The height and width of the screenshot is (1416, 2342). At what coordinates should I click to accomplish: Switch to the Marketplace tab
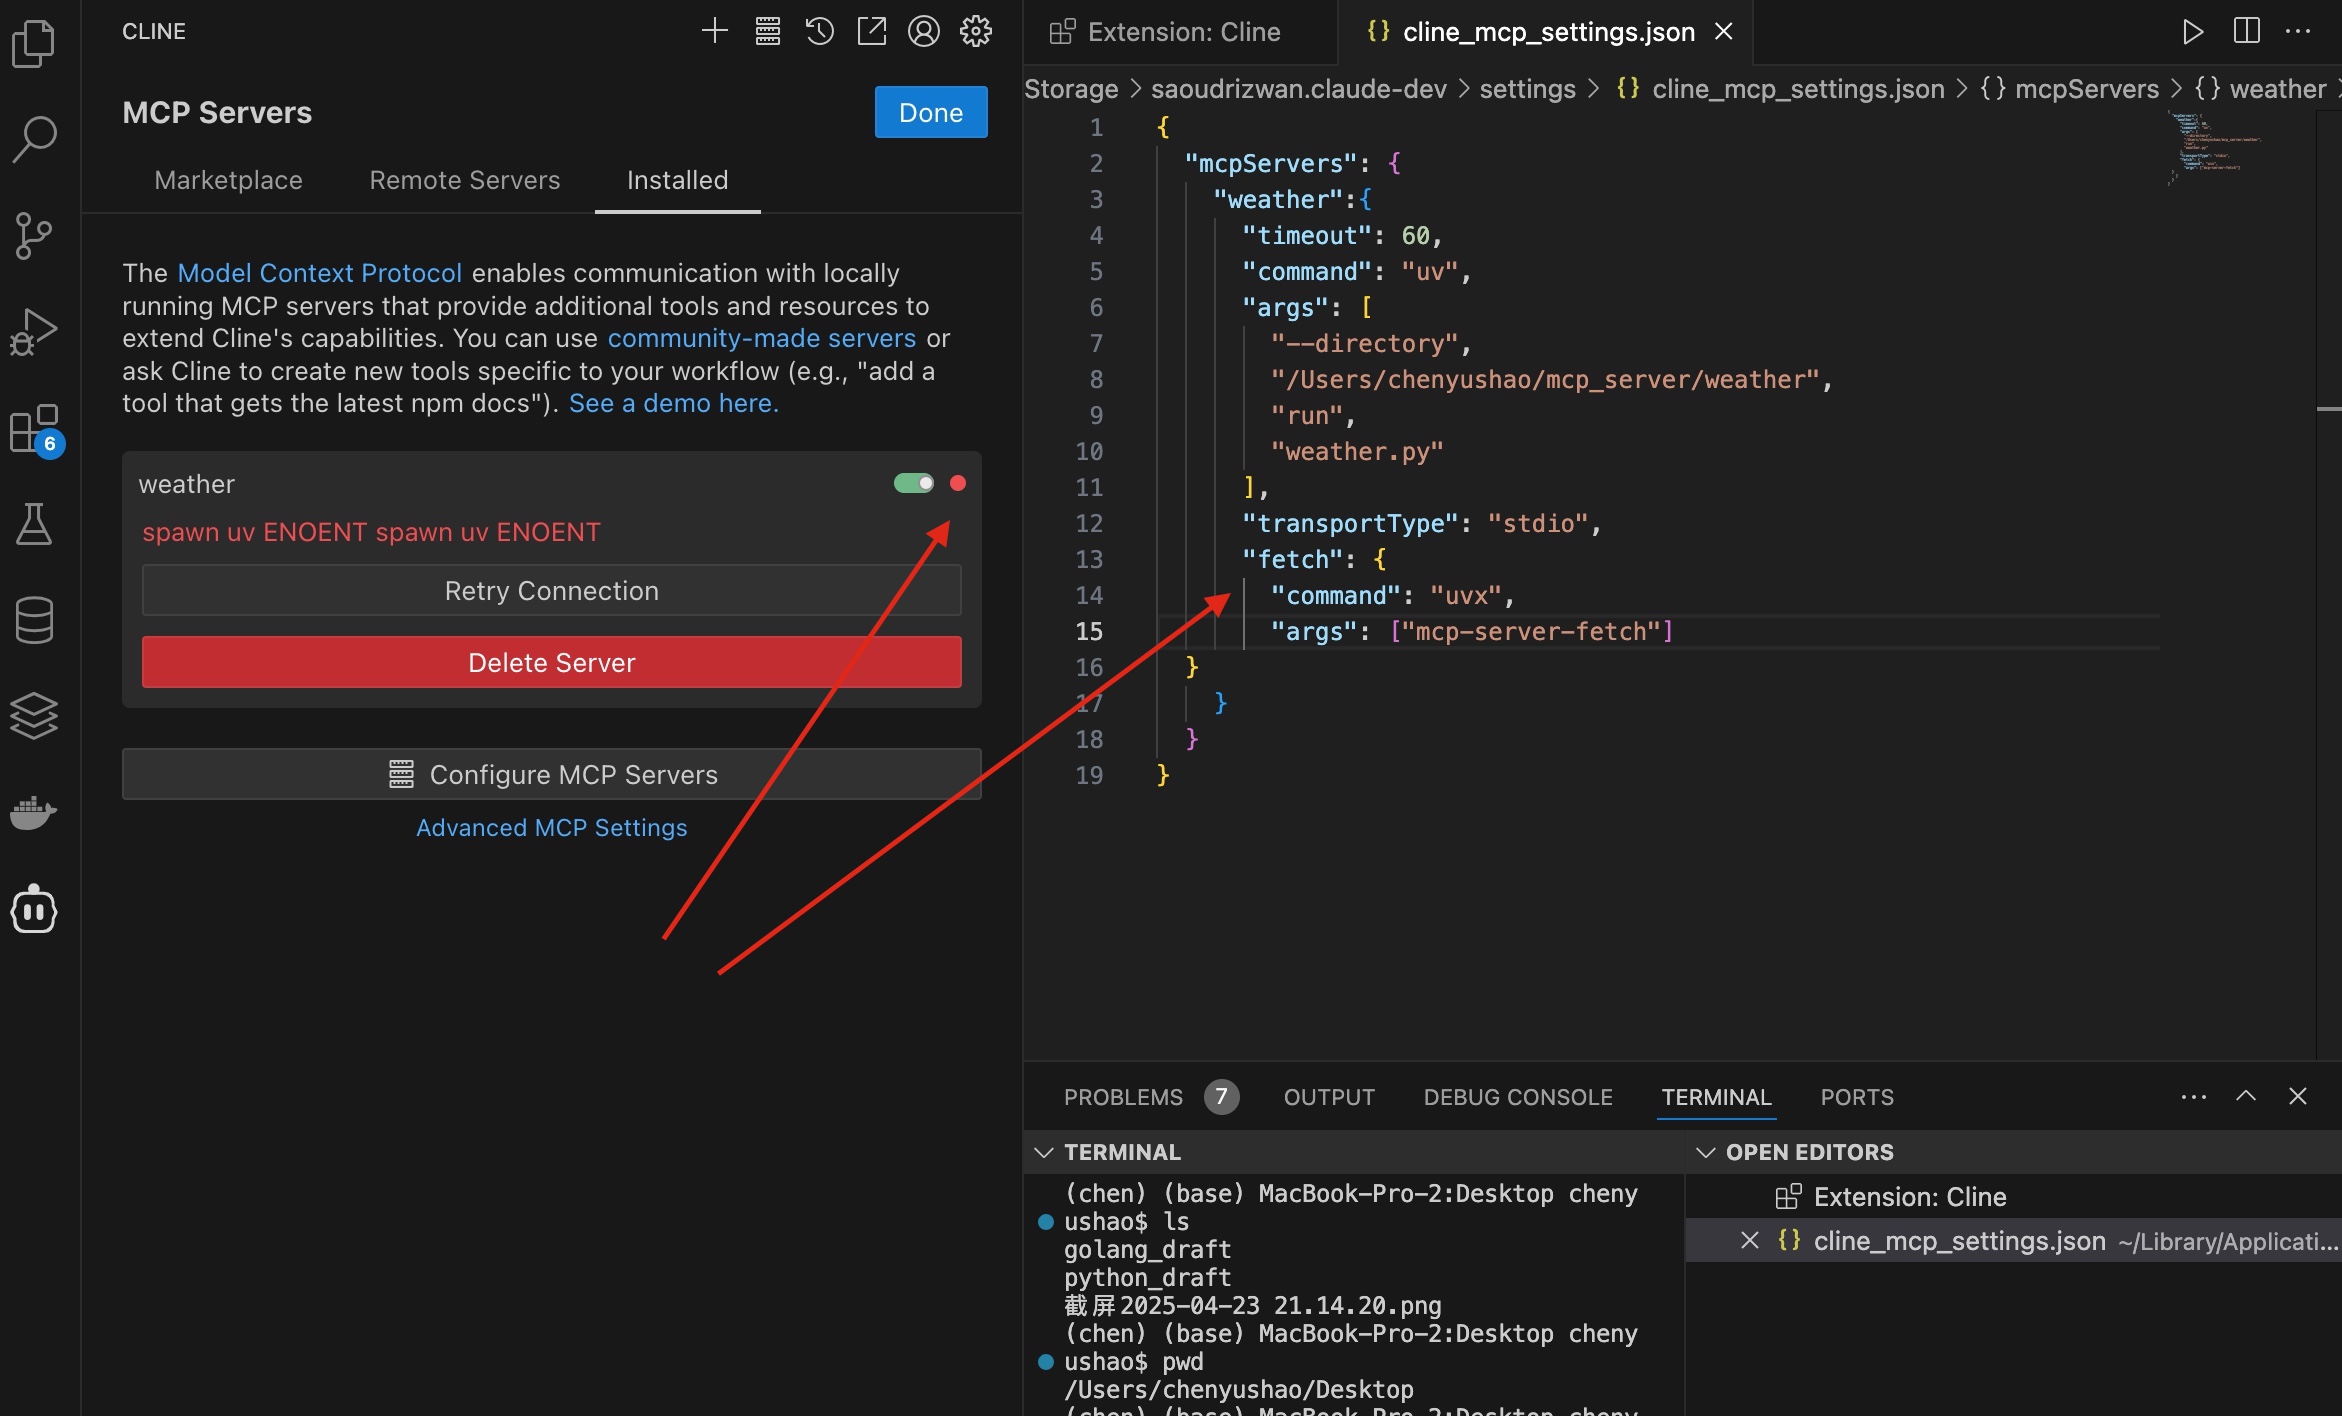coord(228,180)
